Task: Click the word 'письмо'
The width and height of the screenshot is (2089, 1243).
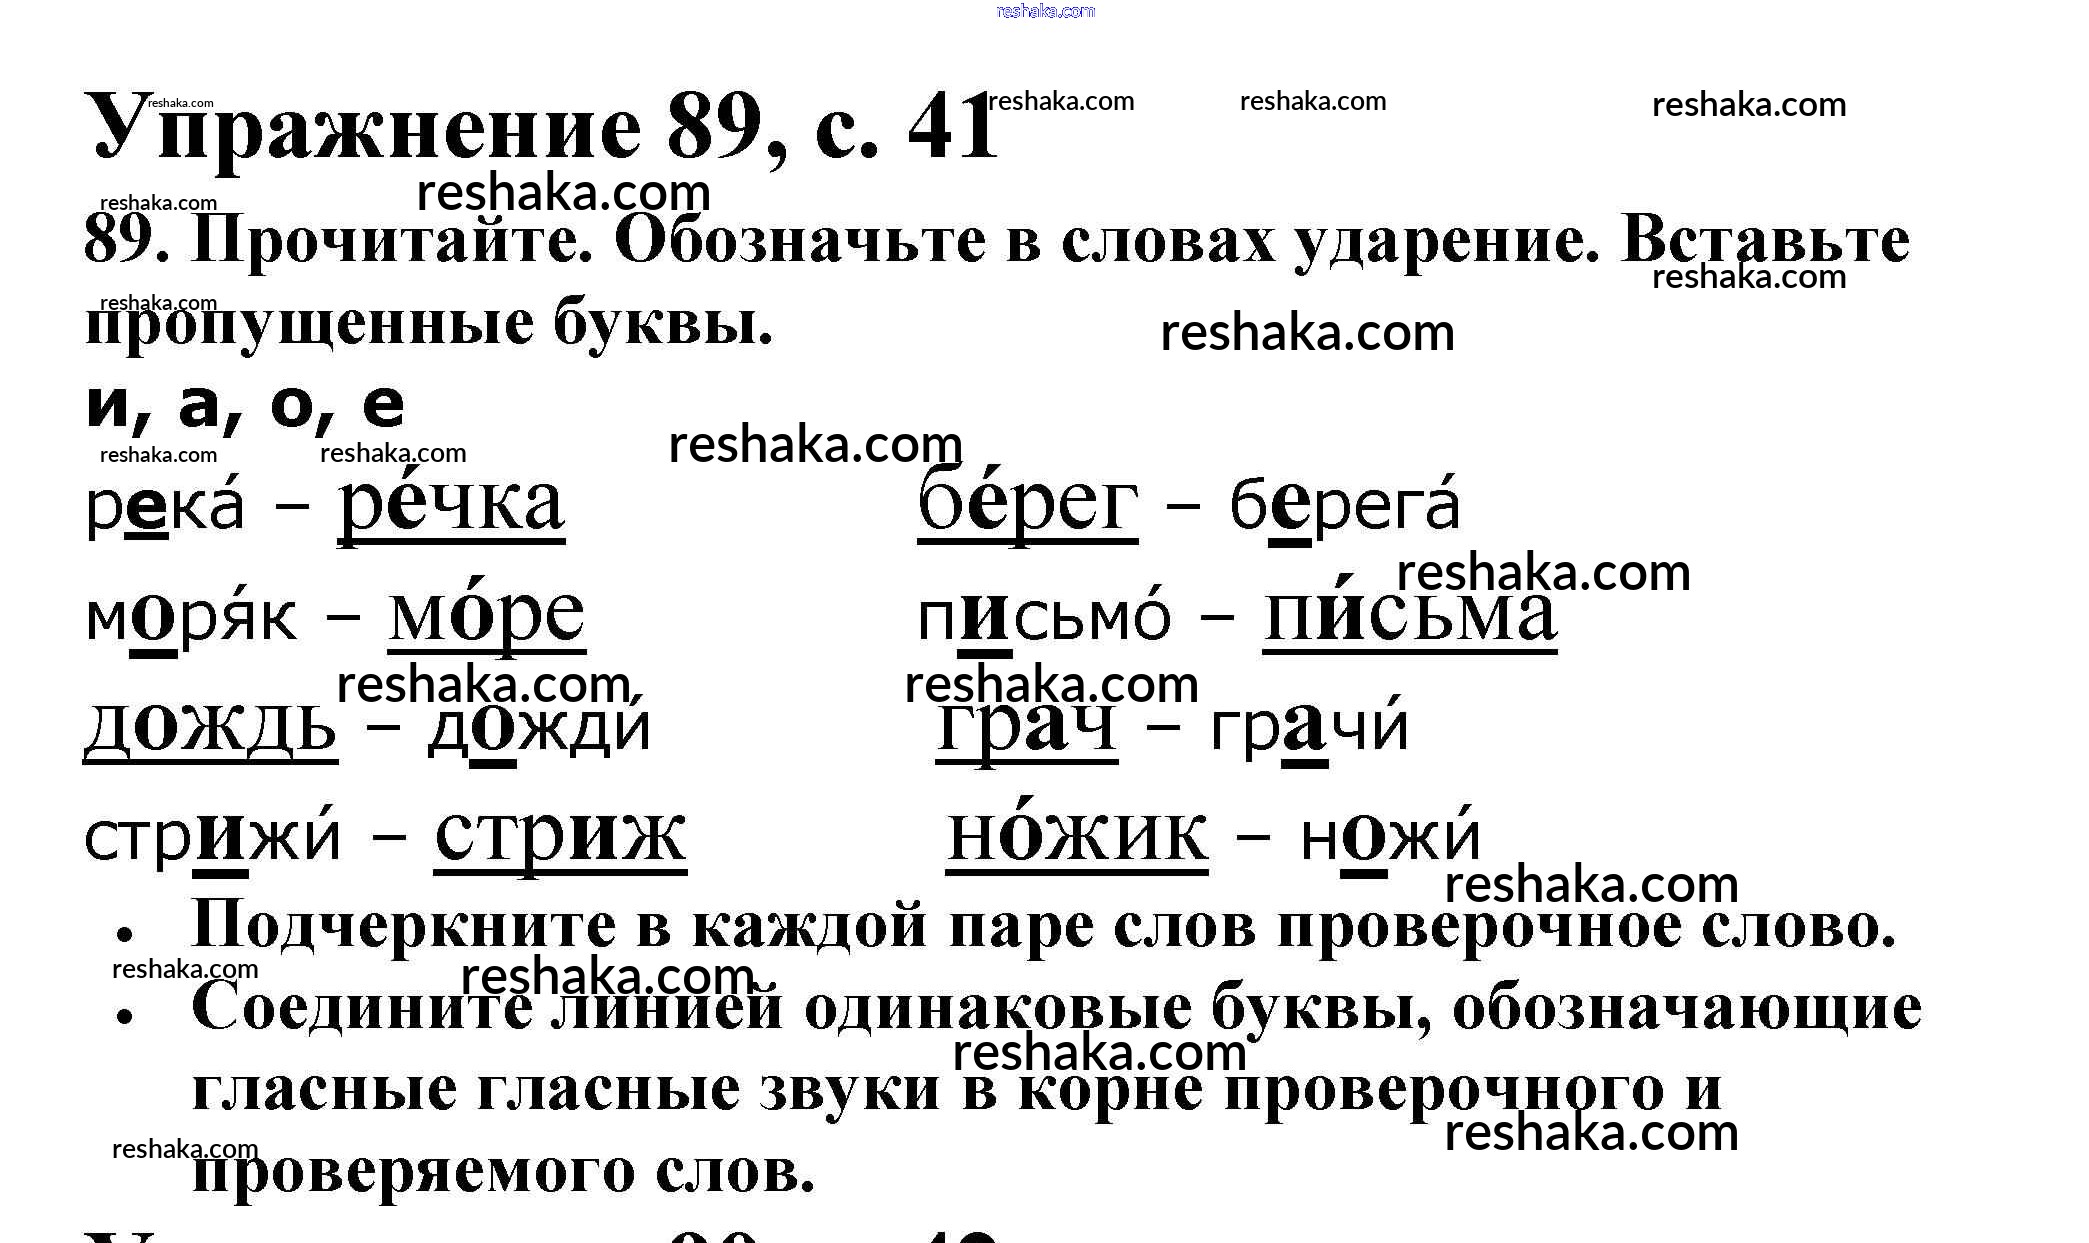Action: pyautogui.click(x=1043, y=617)
